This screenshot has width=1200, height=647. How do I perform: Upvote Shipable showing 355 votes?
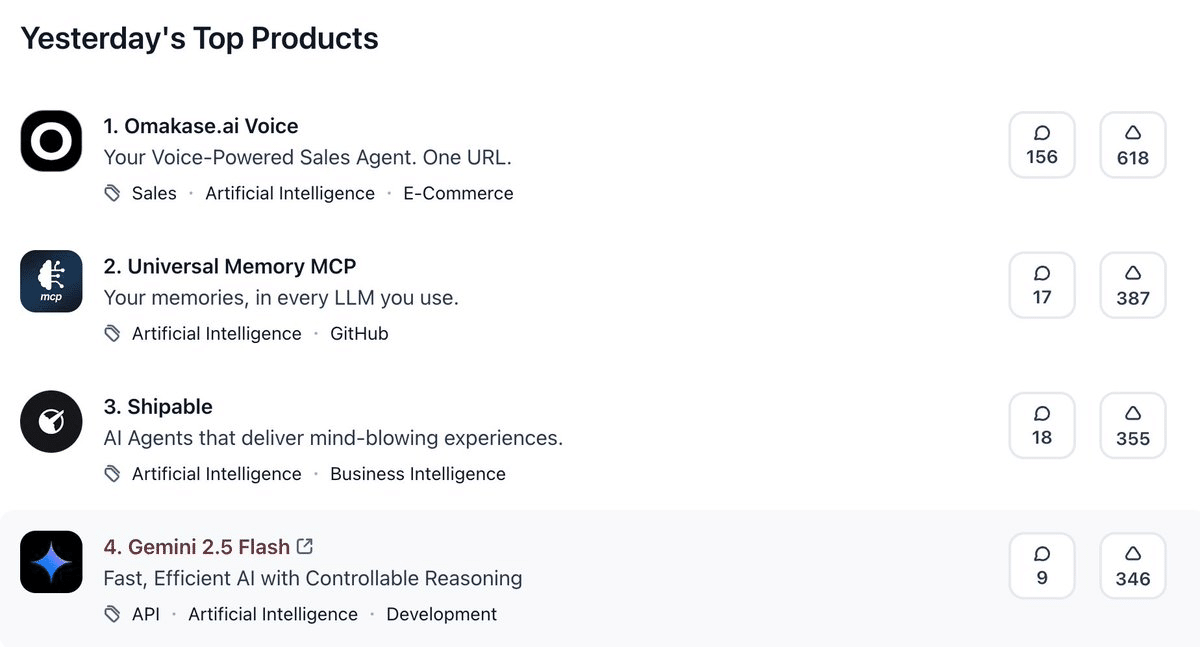point(1132,425)
